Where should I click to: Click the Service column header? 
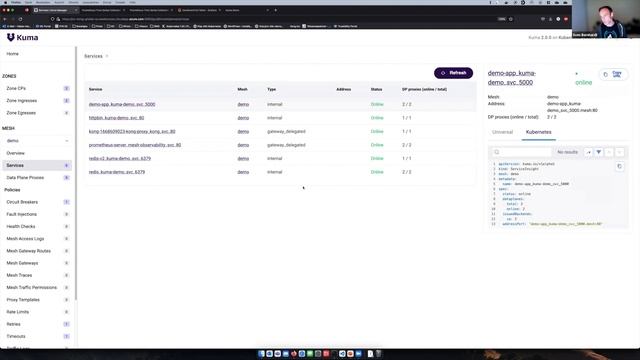96,89
